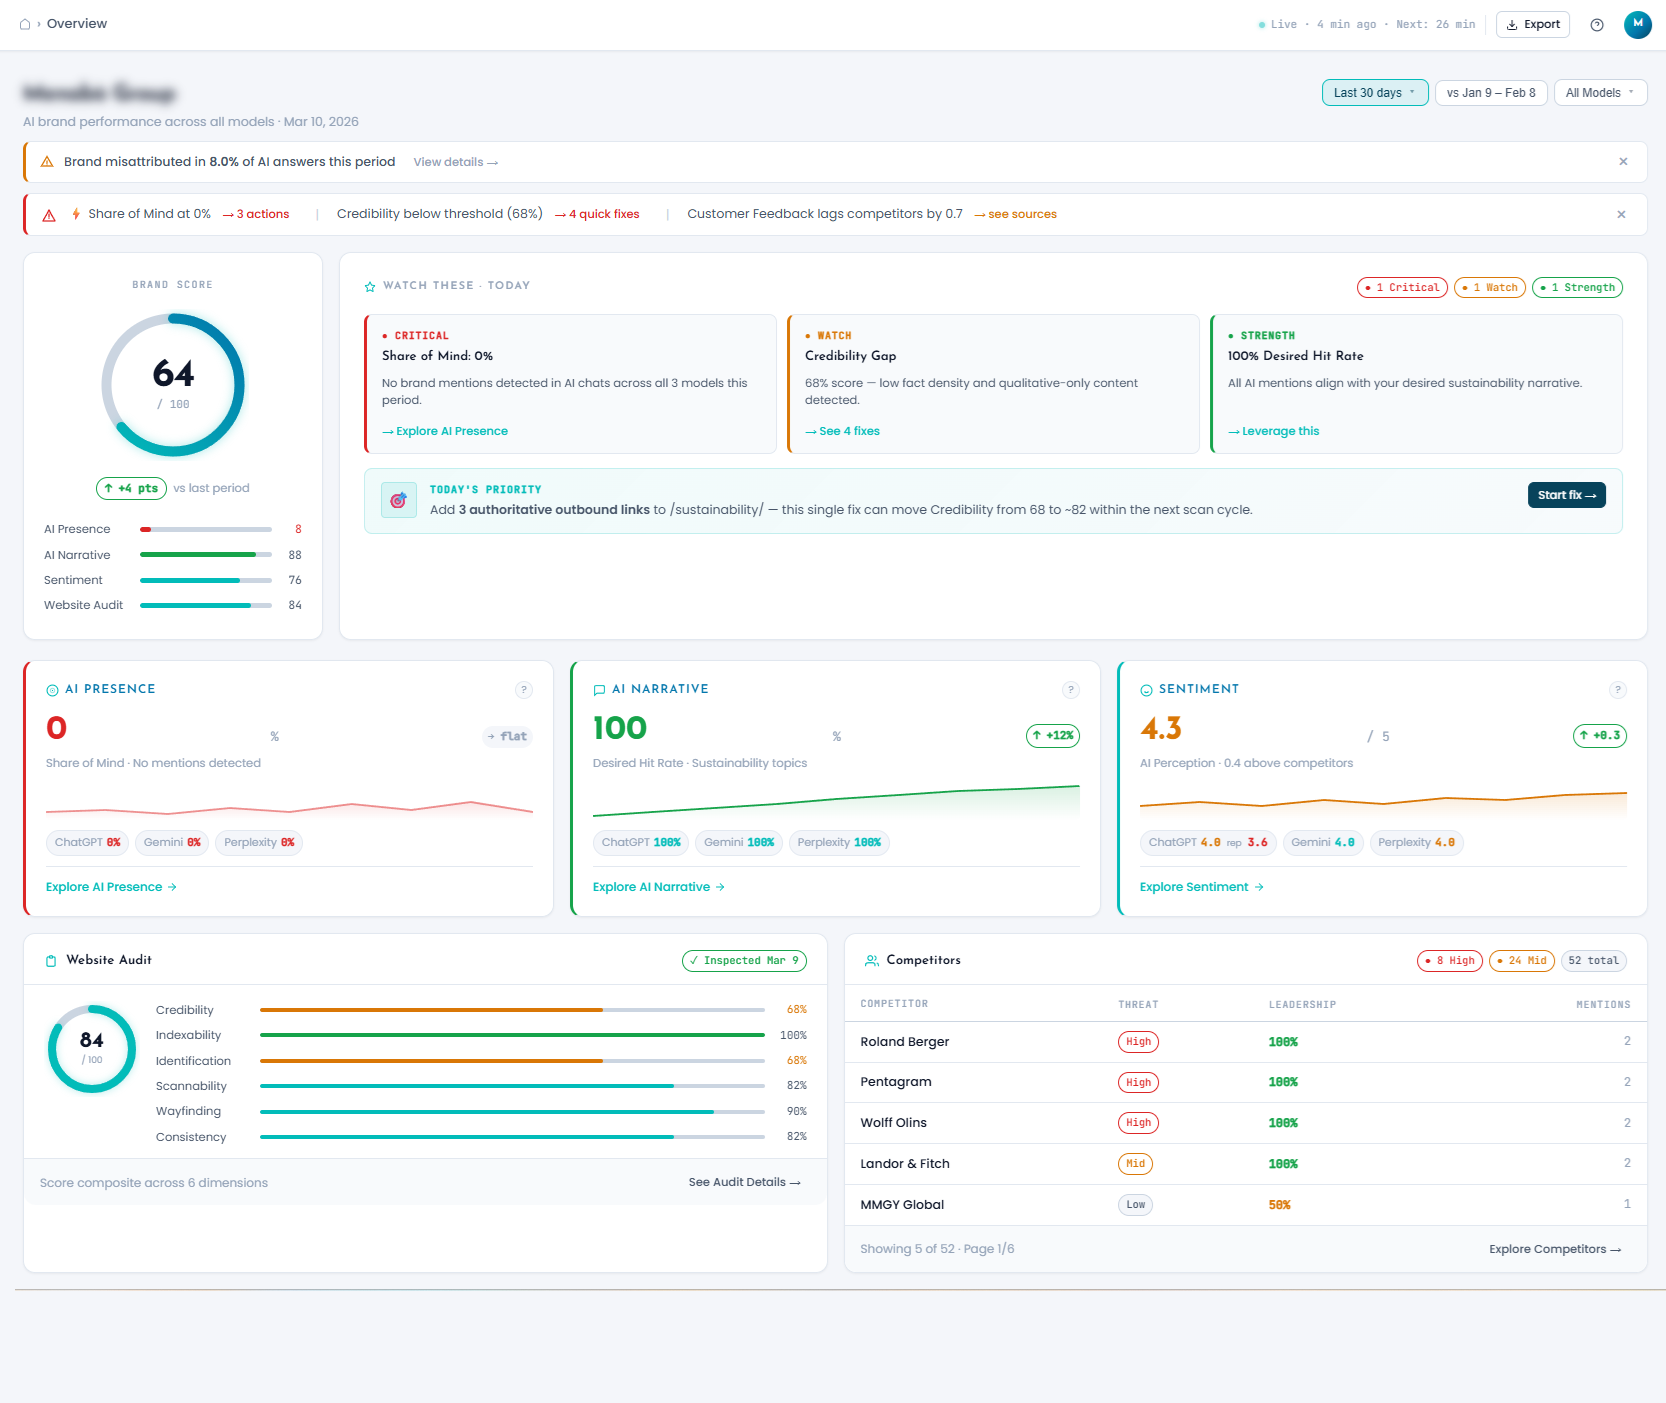
Task: Click the Export button
Action: coord(1532,24)
